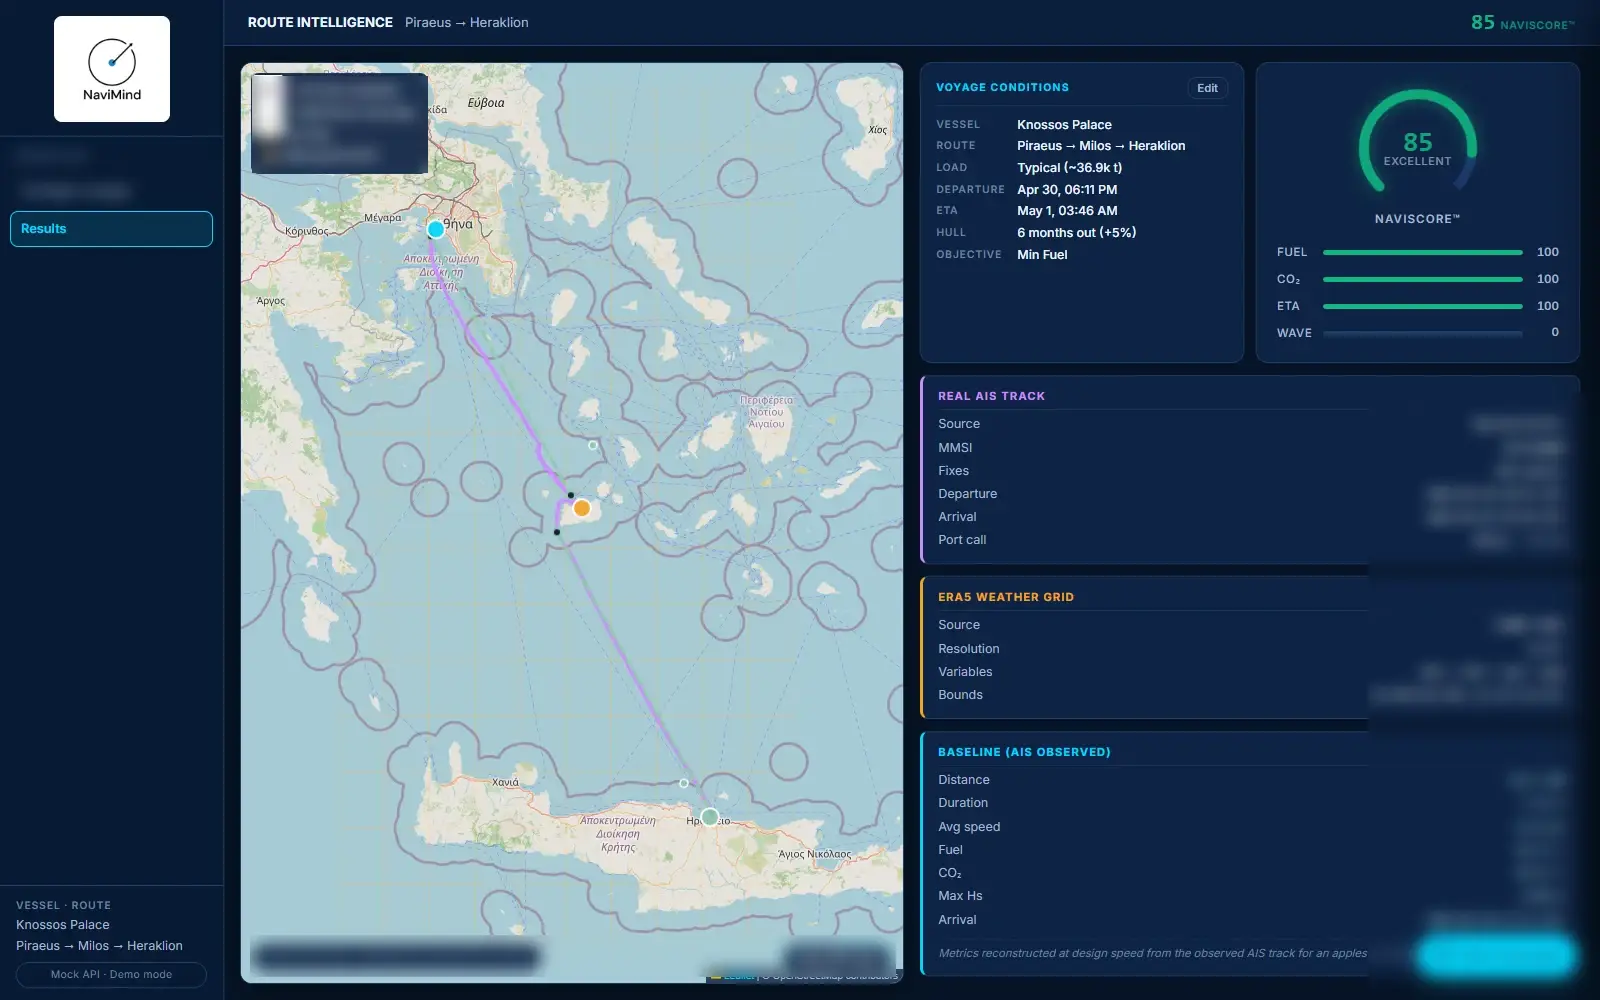Screen dimensions: 1600x1000
Task: Click the Route Intelligence header title
Action: [x=320, y=22]
